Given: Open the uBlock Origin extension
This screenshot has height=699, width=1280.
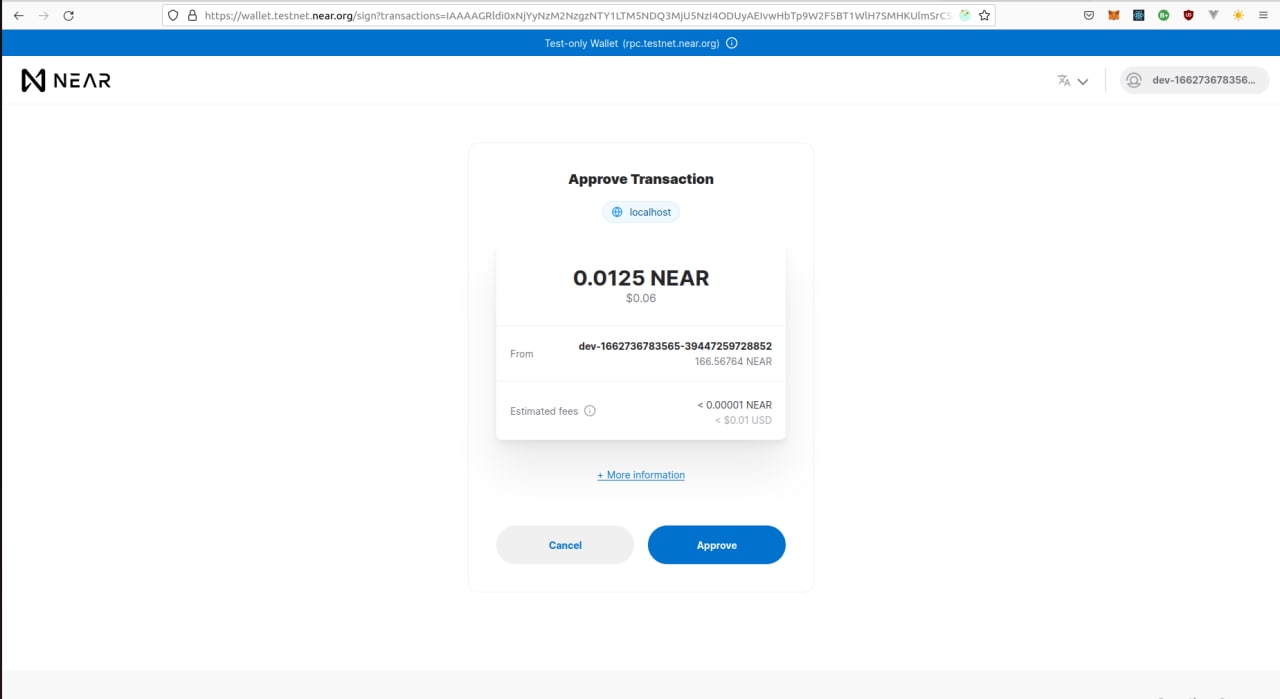Looking at the screenshot, I should pyautogui.click(x=1189, y=16).
